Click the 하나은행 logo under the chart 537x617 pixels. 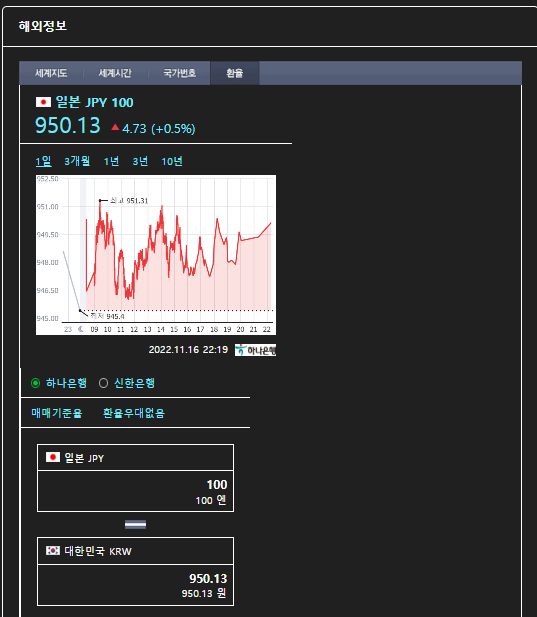[255, 350]
